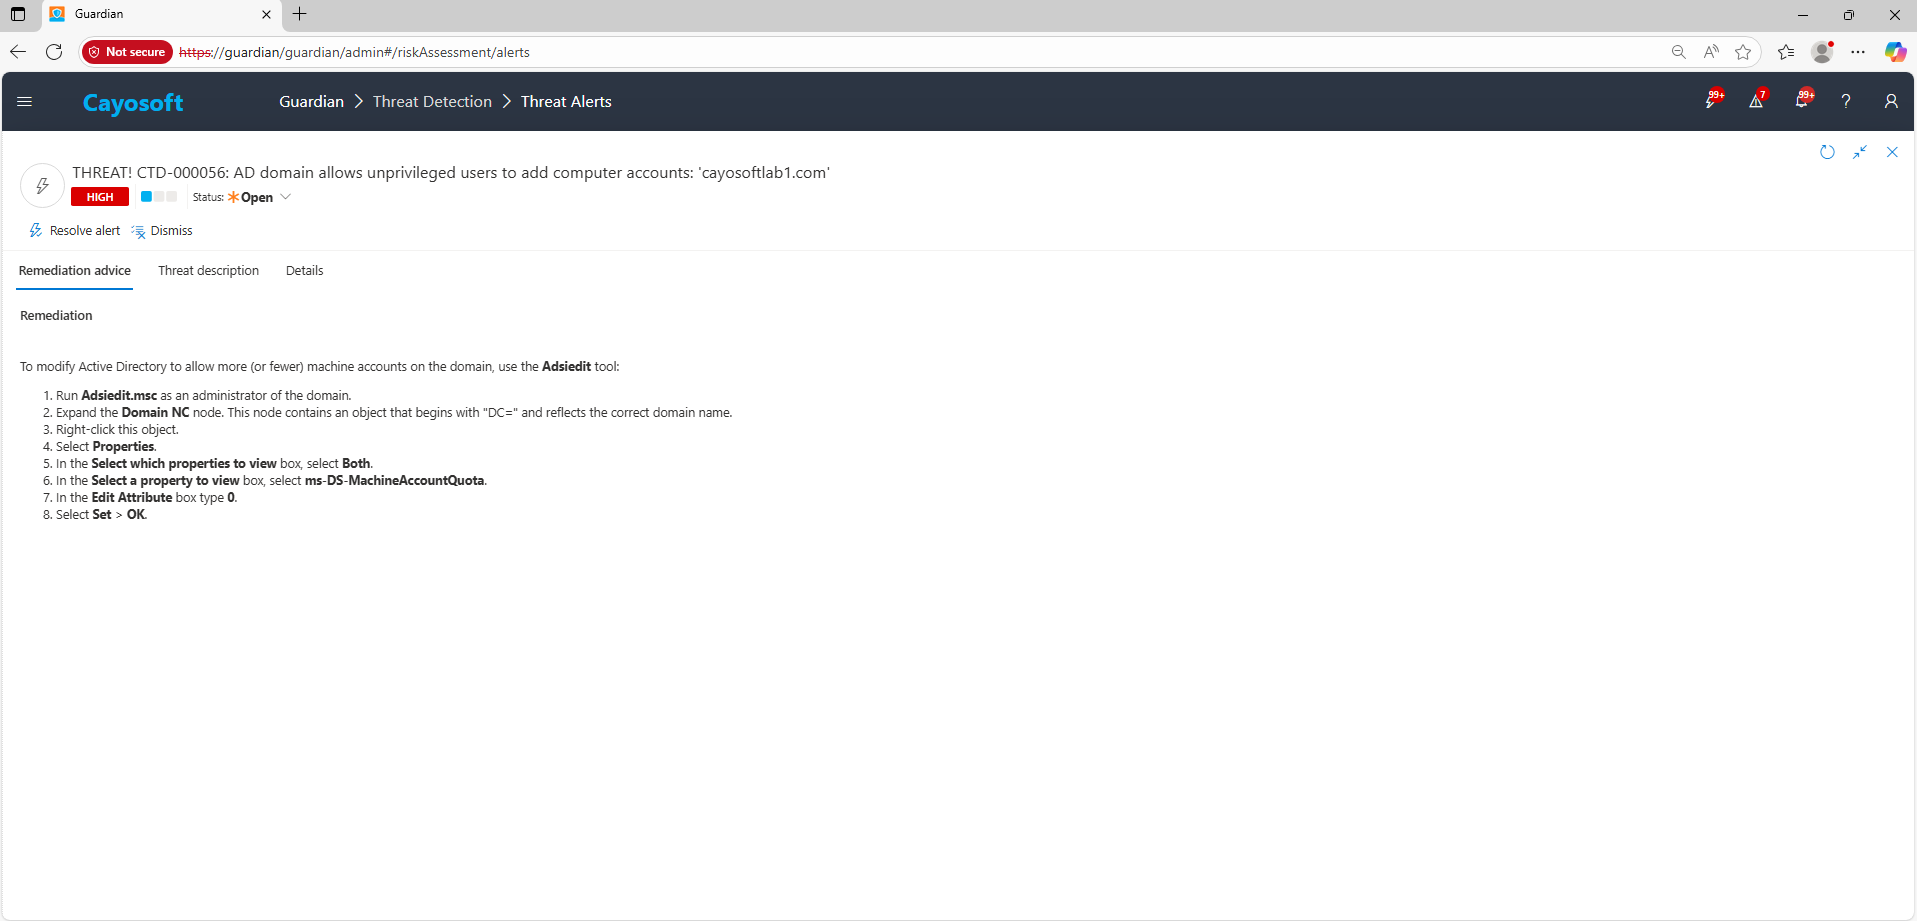The width and height of the screenshot is (1917, 921).
Task: Navigate to the Guardian breadcrumb link
Action: (x=311, y=102)
